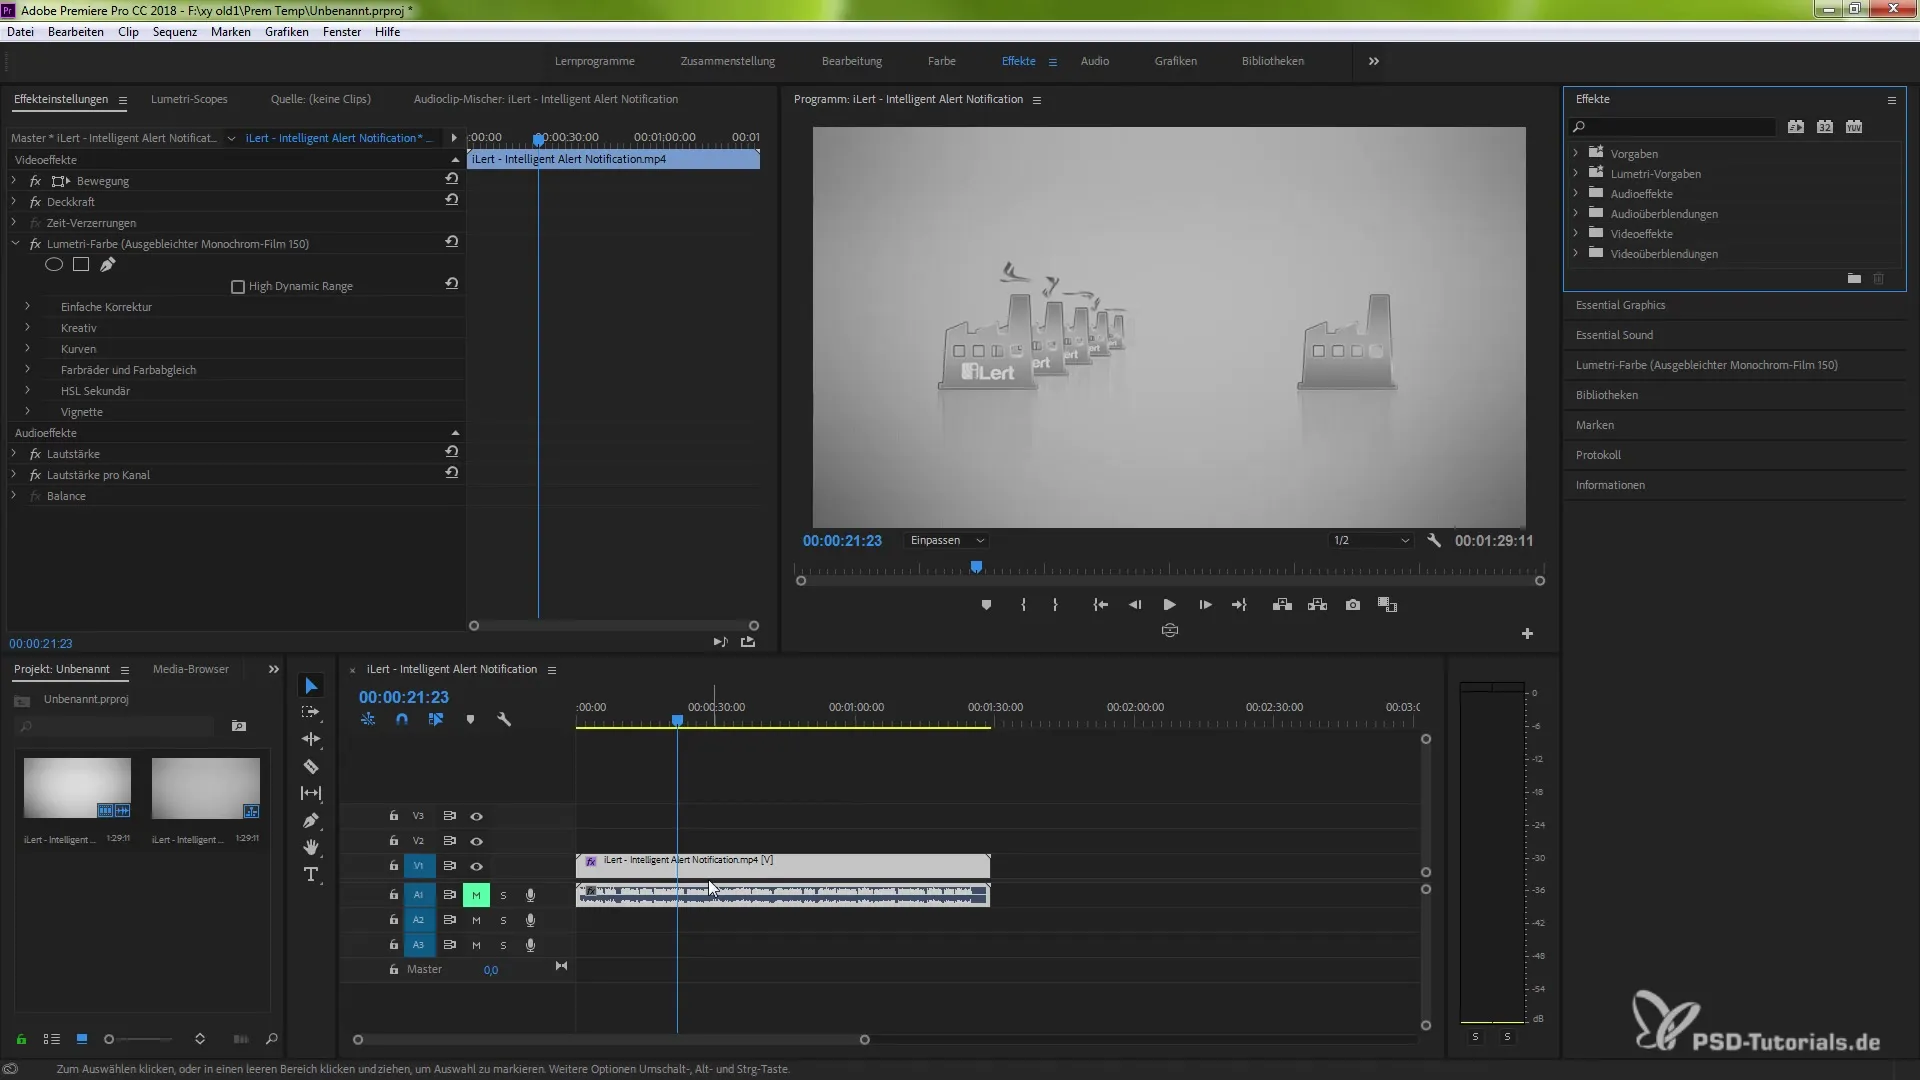Select the Hand tool
This screenshot has width=1920, height=1080.
(311, 847)
